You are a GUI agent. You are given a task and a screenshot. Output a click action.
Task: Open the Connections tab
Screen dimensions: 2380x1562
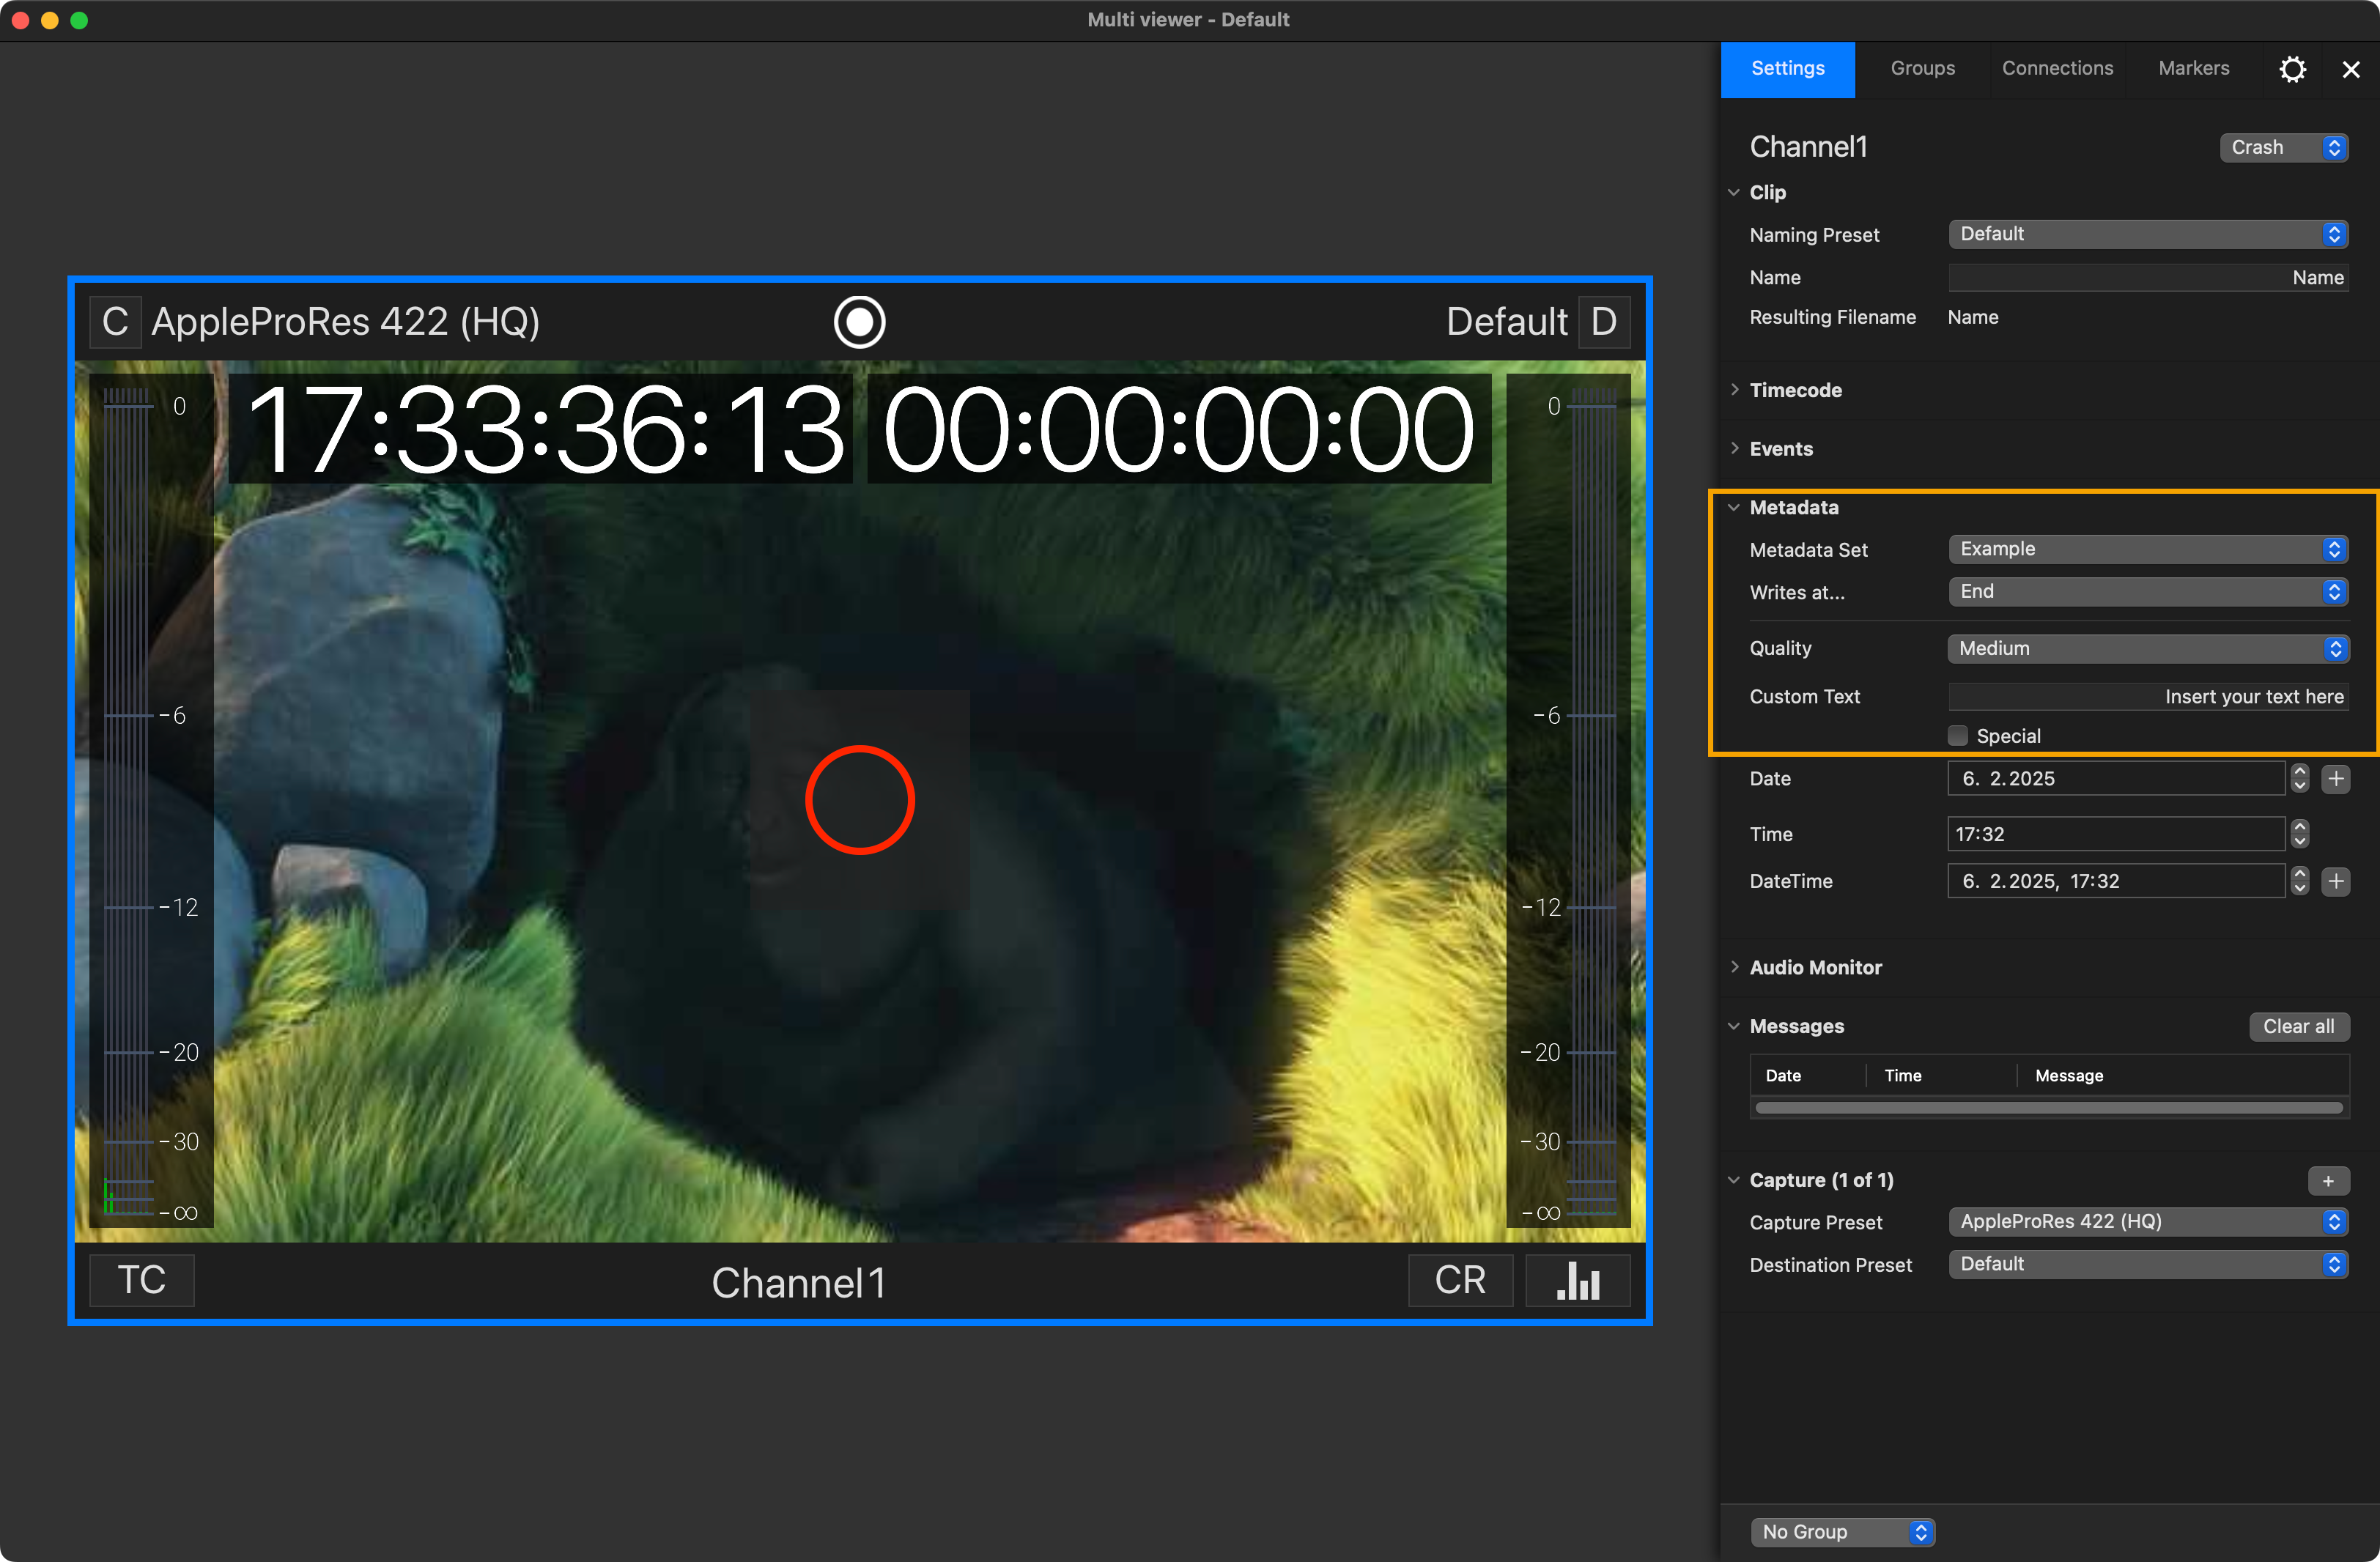click(2057, 69)
